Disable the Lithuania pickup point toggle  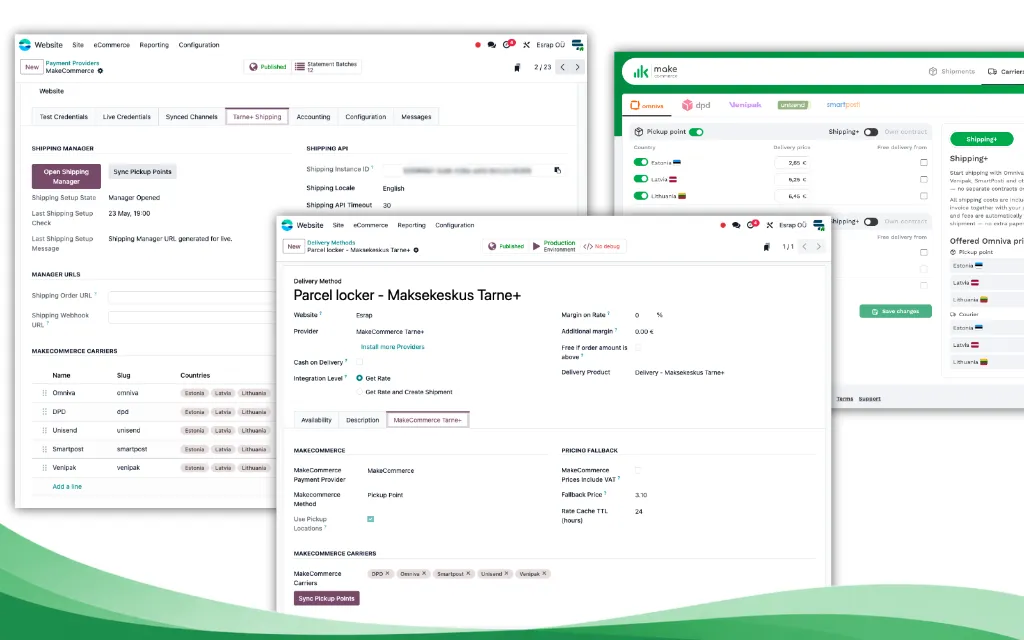point(641,195)
